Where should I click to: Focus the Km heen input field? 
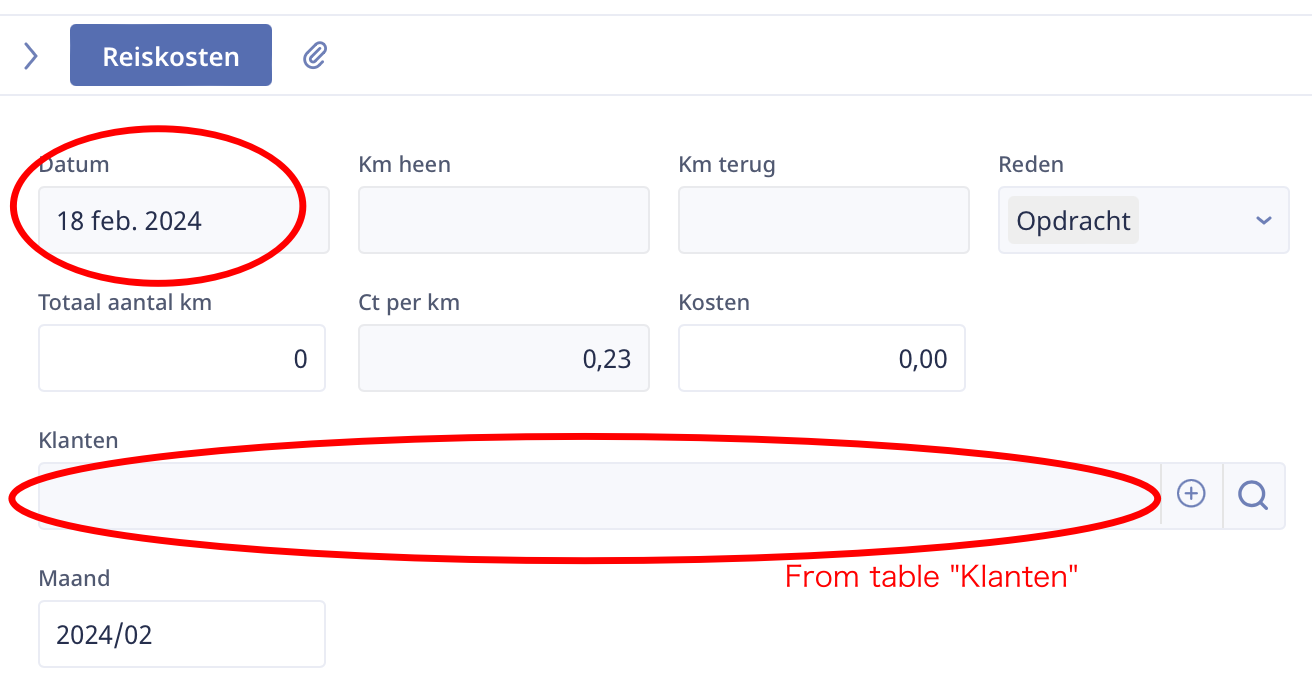(504, 220)
